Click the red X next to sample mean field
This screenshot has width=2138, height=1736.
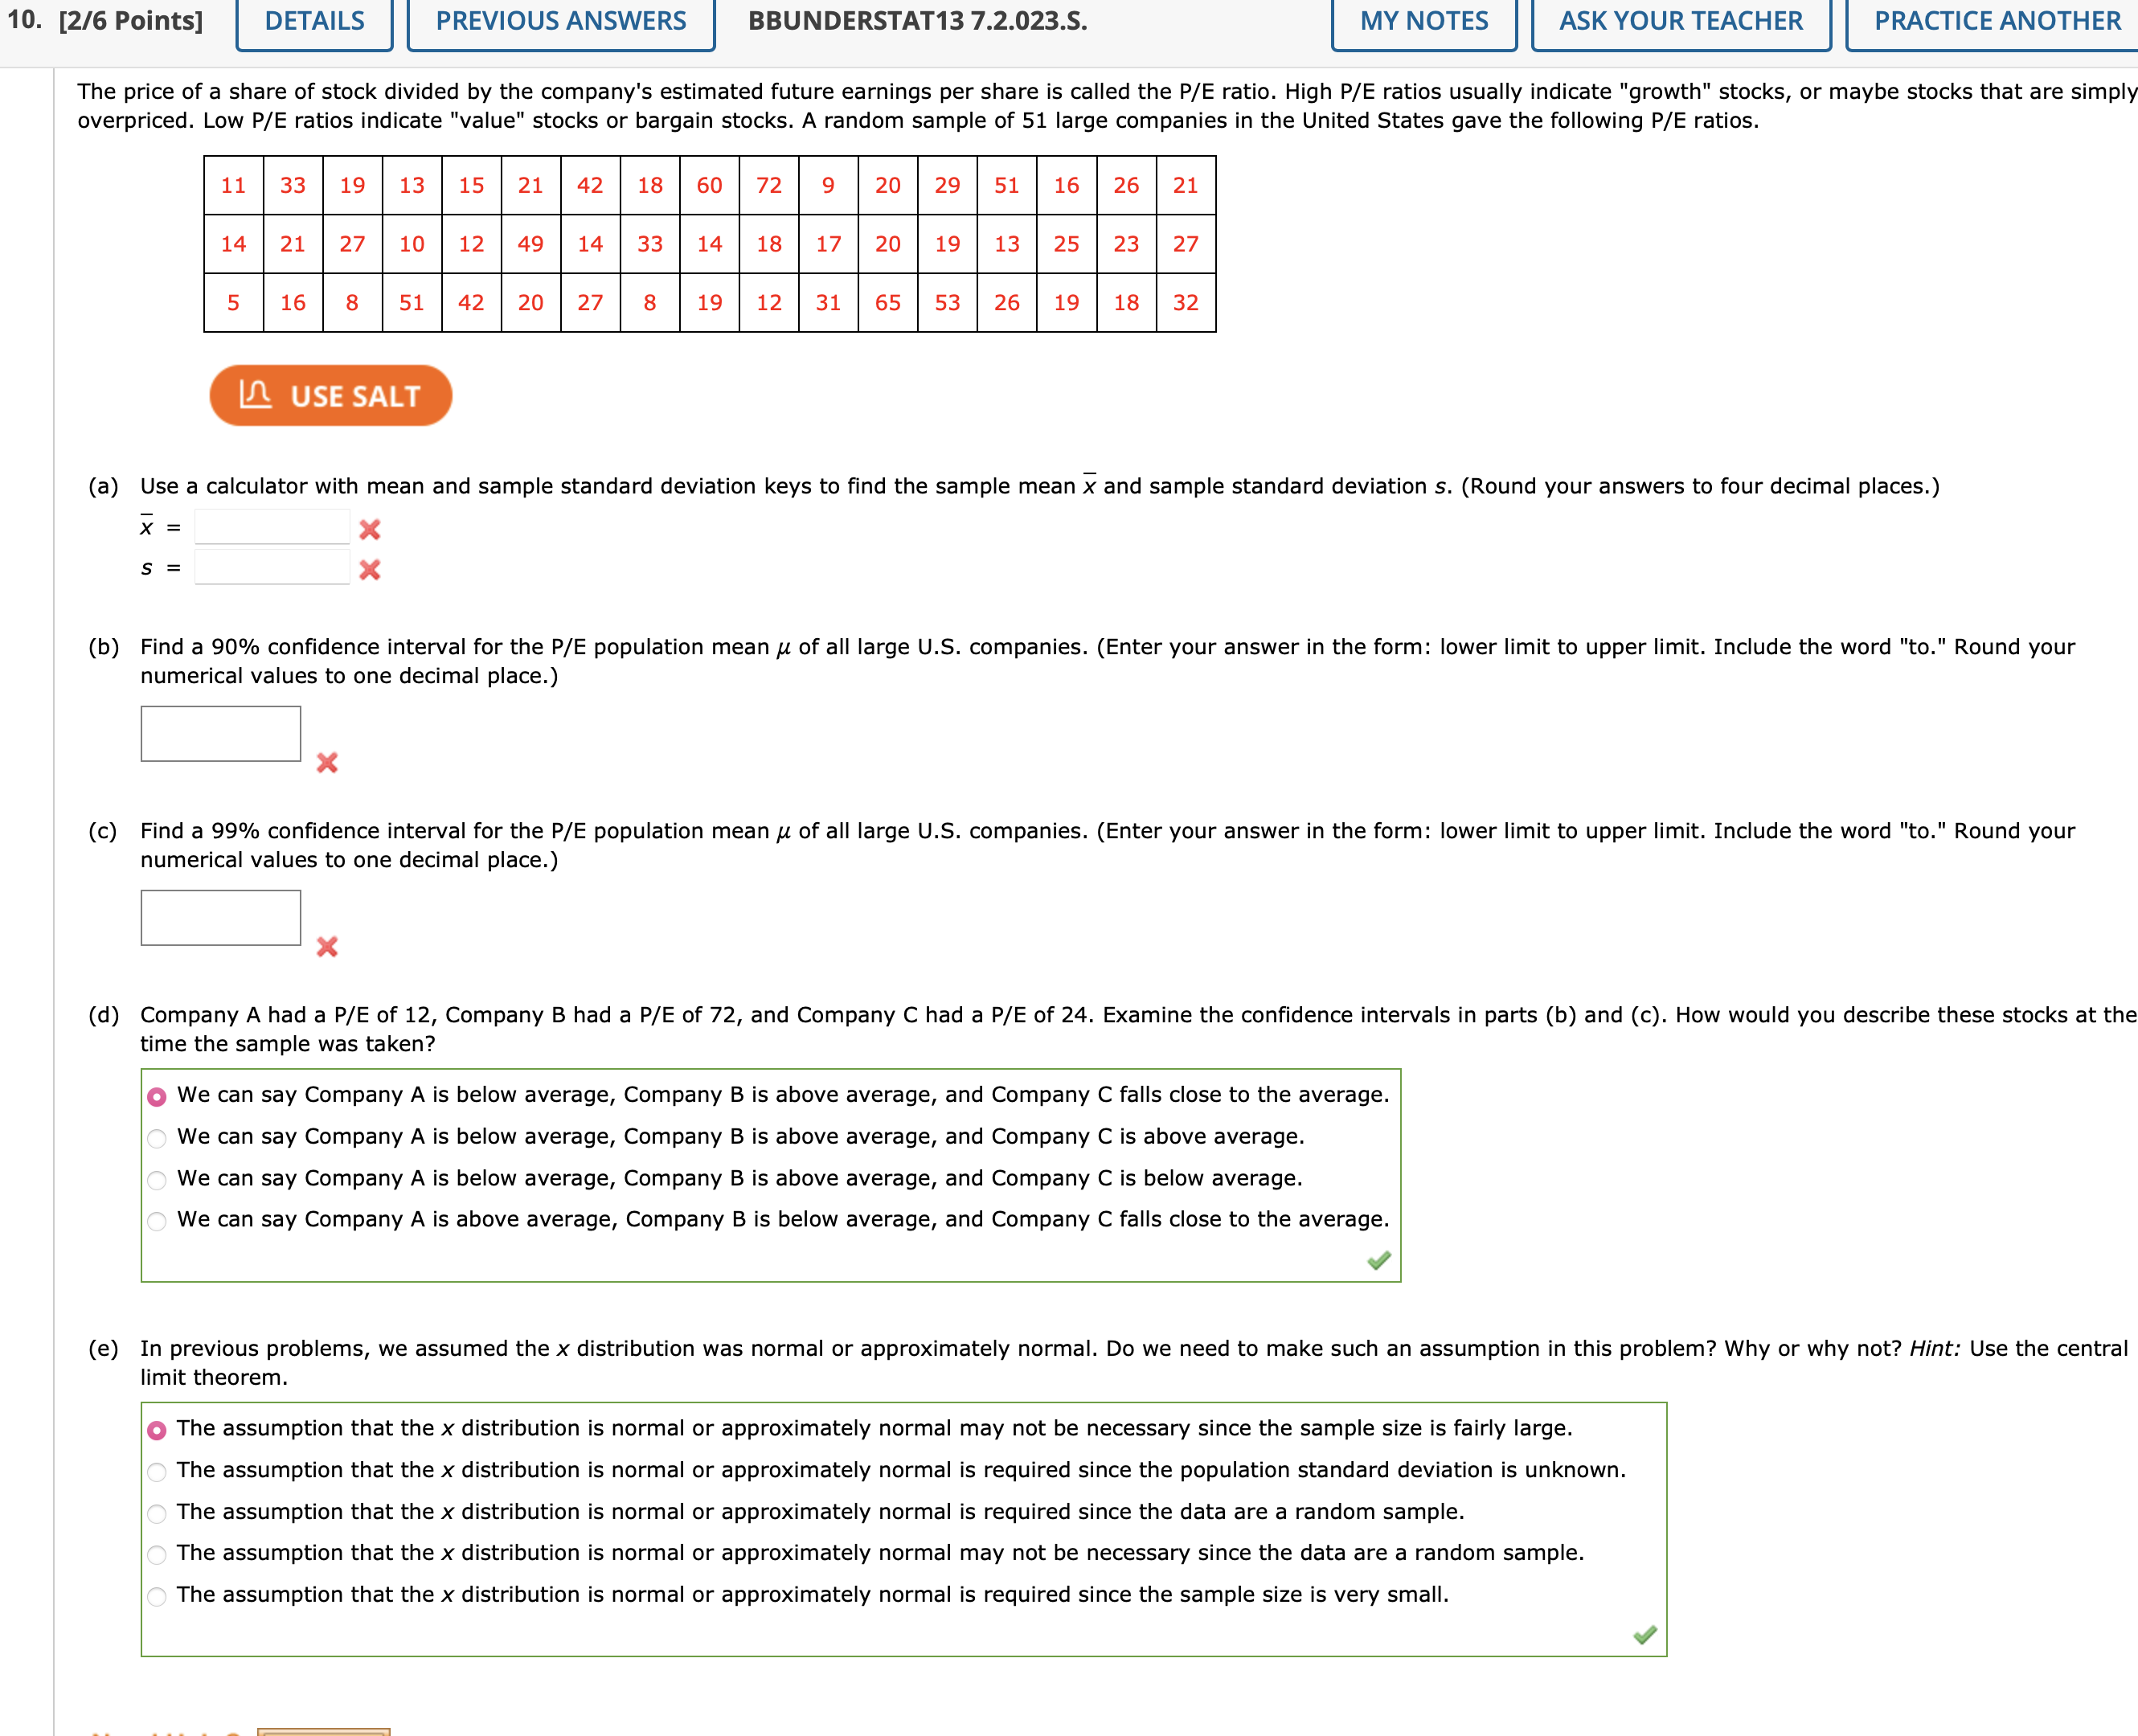(370, 529)
